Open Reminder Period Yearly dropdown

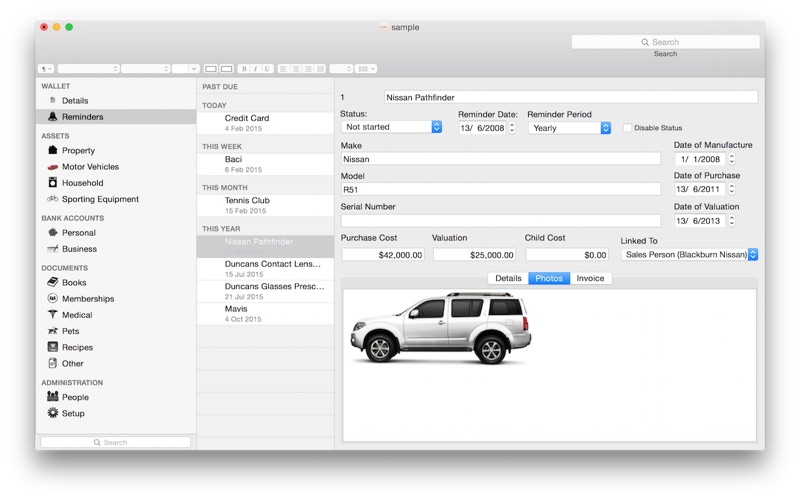[569, 128]
